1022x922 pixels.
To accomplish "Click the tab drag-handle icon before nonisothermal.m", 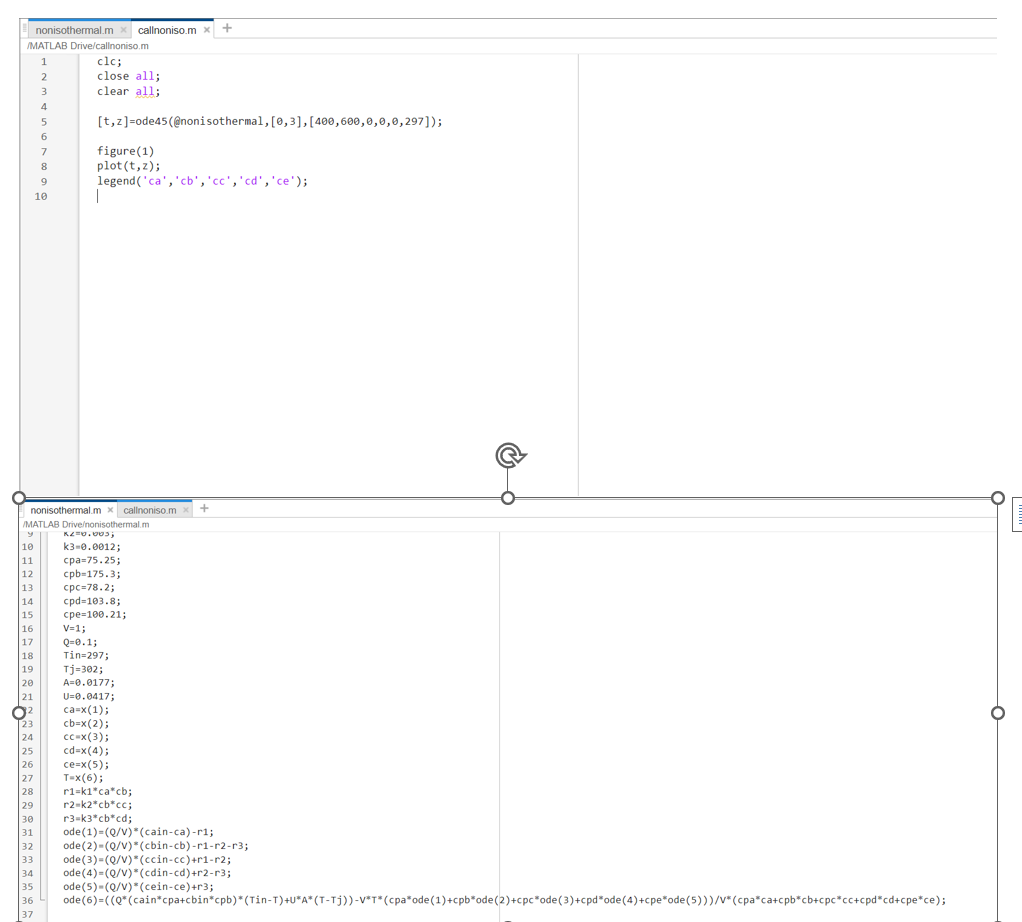I will coord(24,29).
